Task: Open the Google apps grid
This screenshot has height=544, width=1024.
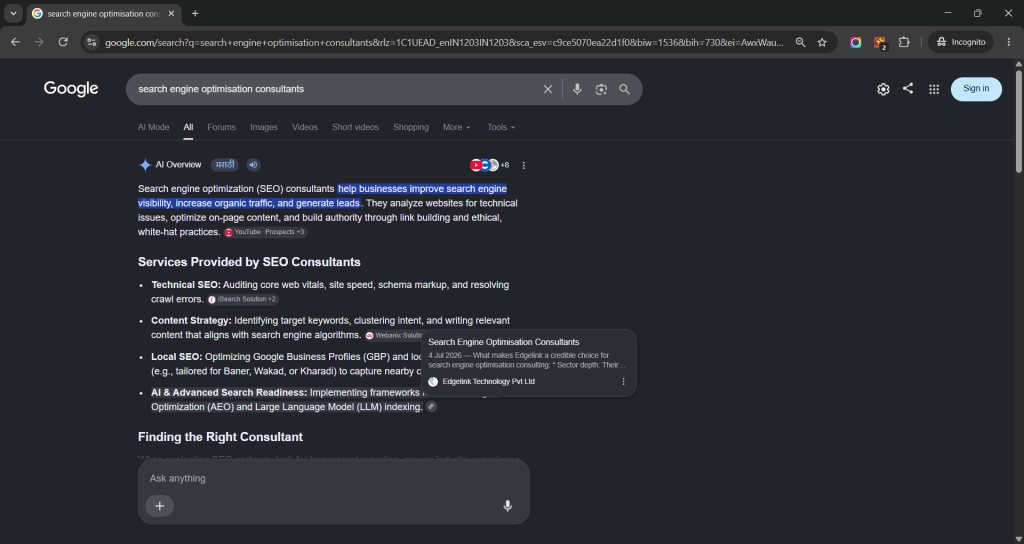Action: click(934, 89)
